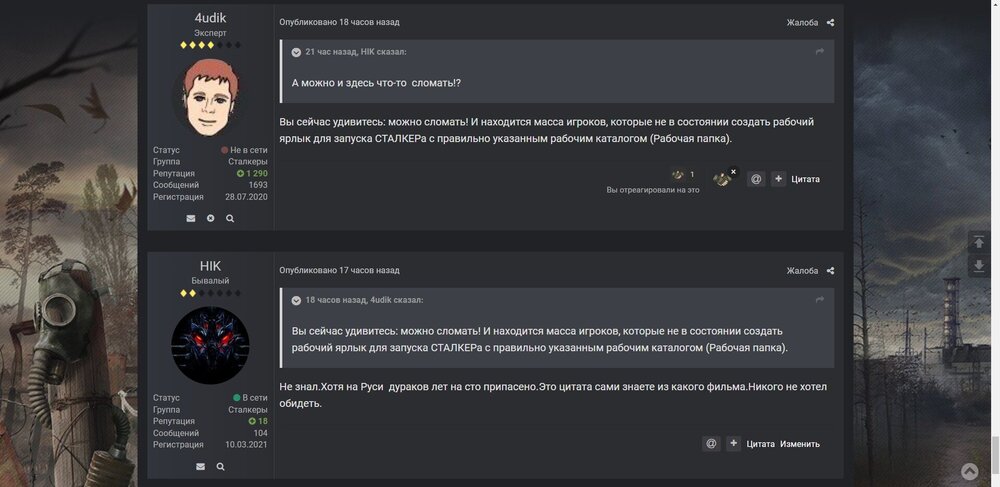Click the scroll-to-top arrow button on the right

tap(979, 242)
